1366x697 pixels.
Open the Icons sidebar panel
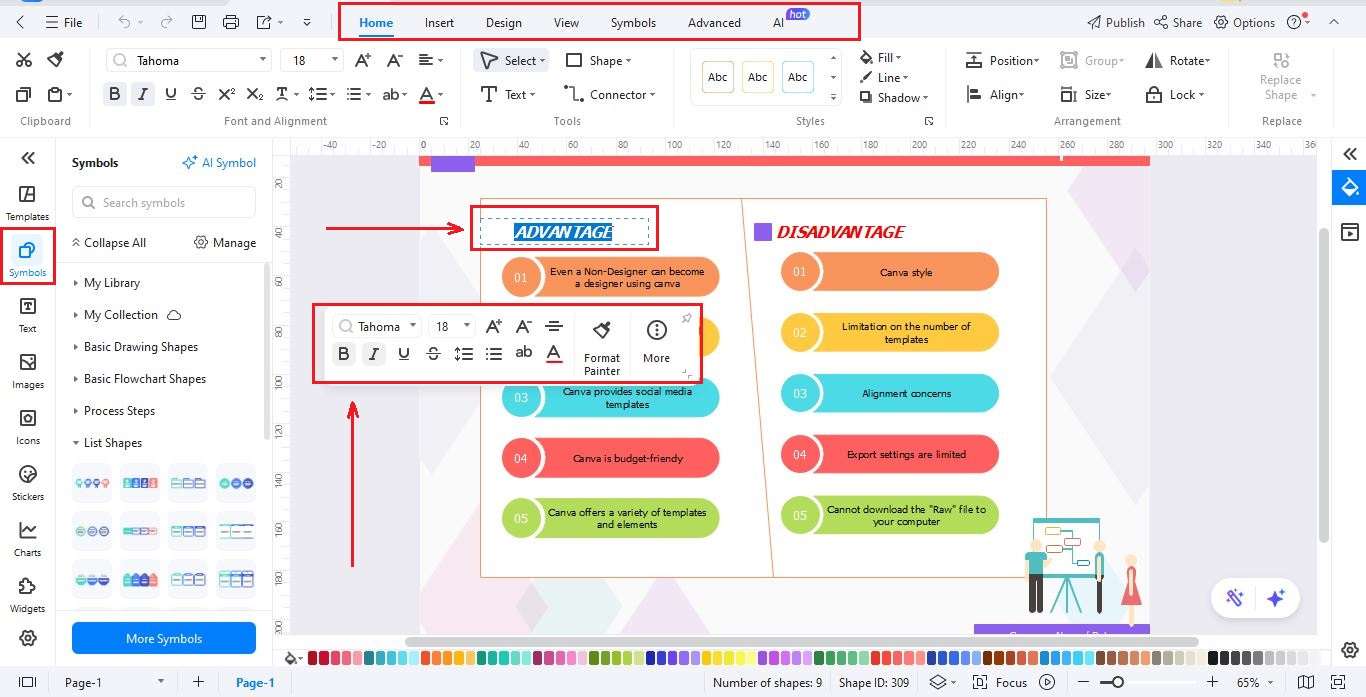click(27, 426)
